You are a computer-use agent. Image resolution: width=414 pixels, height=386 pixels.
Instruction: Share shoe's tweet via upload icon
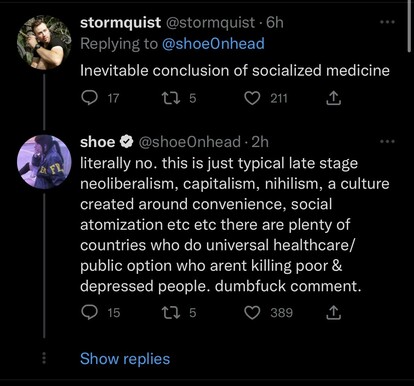pos(333,312)
